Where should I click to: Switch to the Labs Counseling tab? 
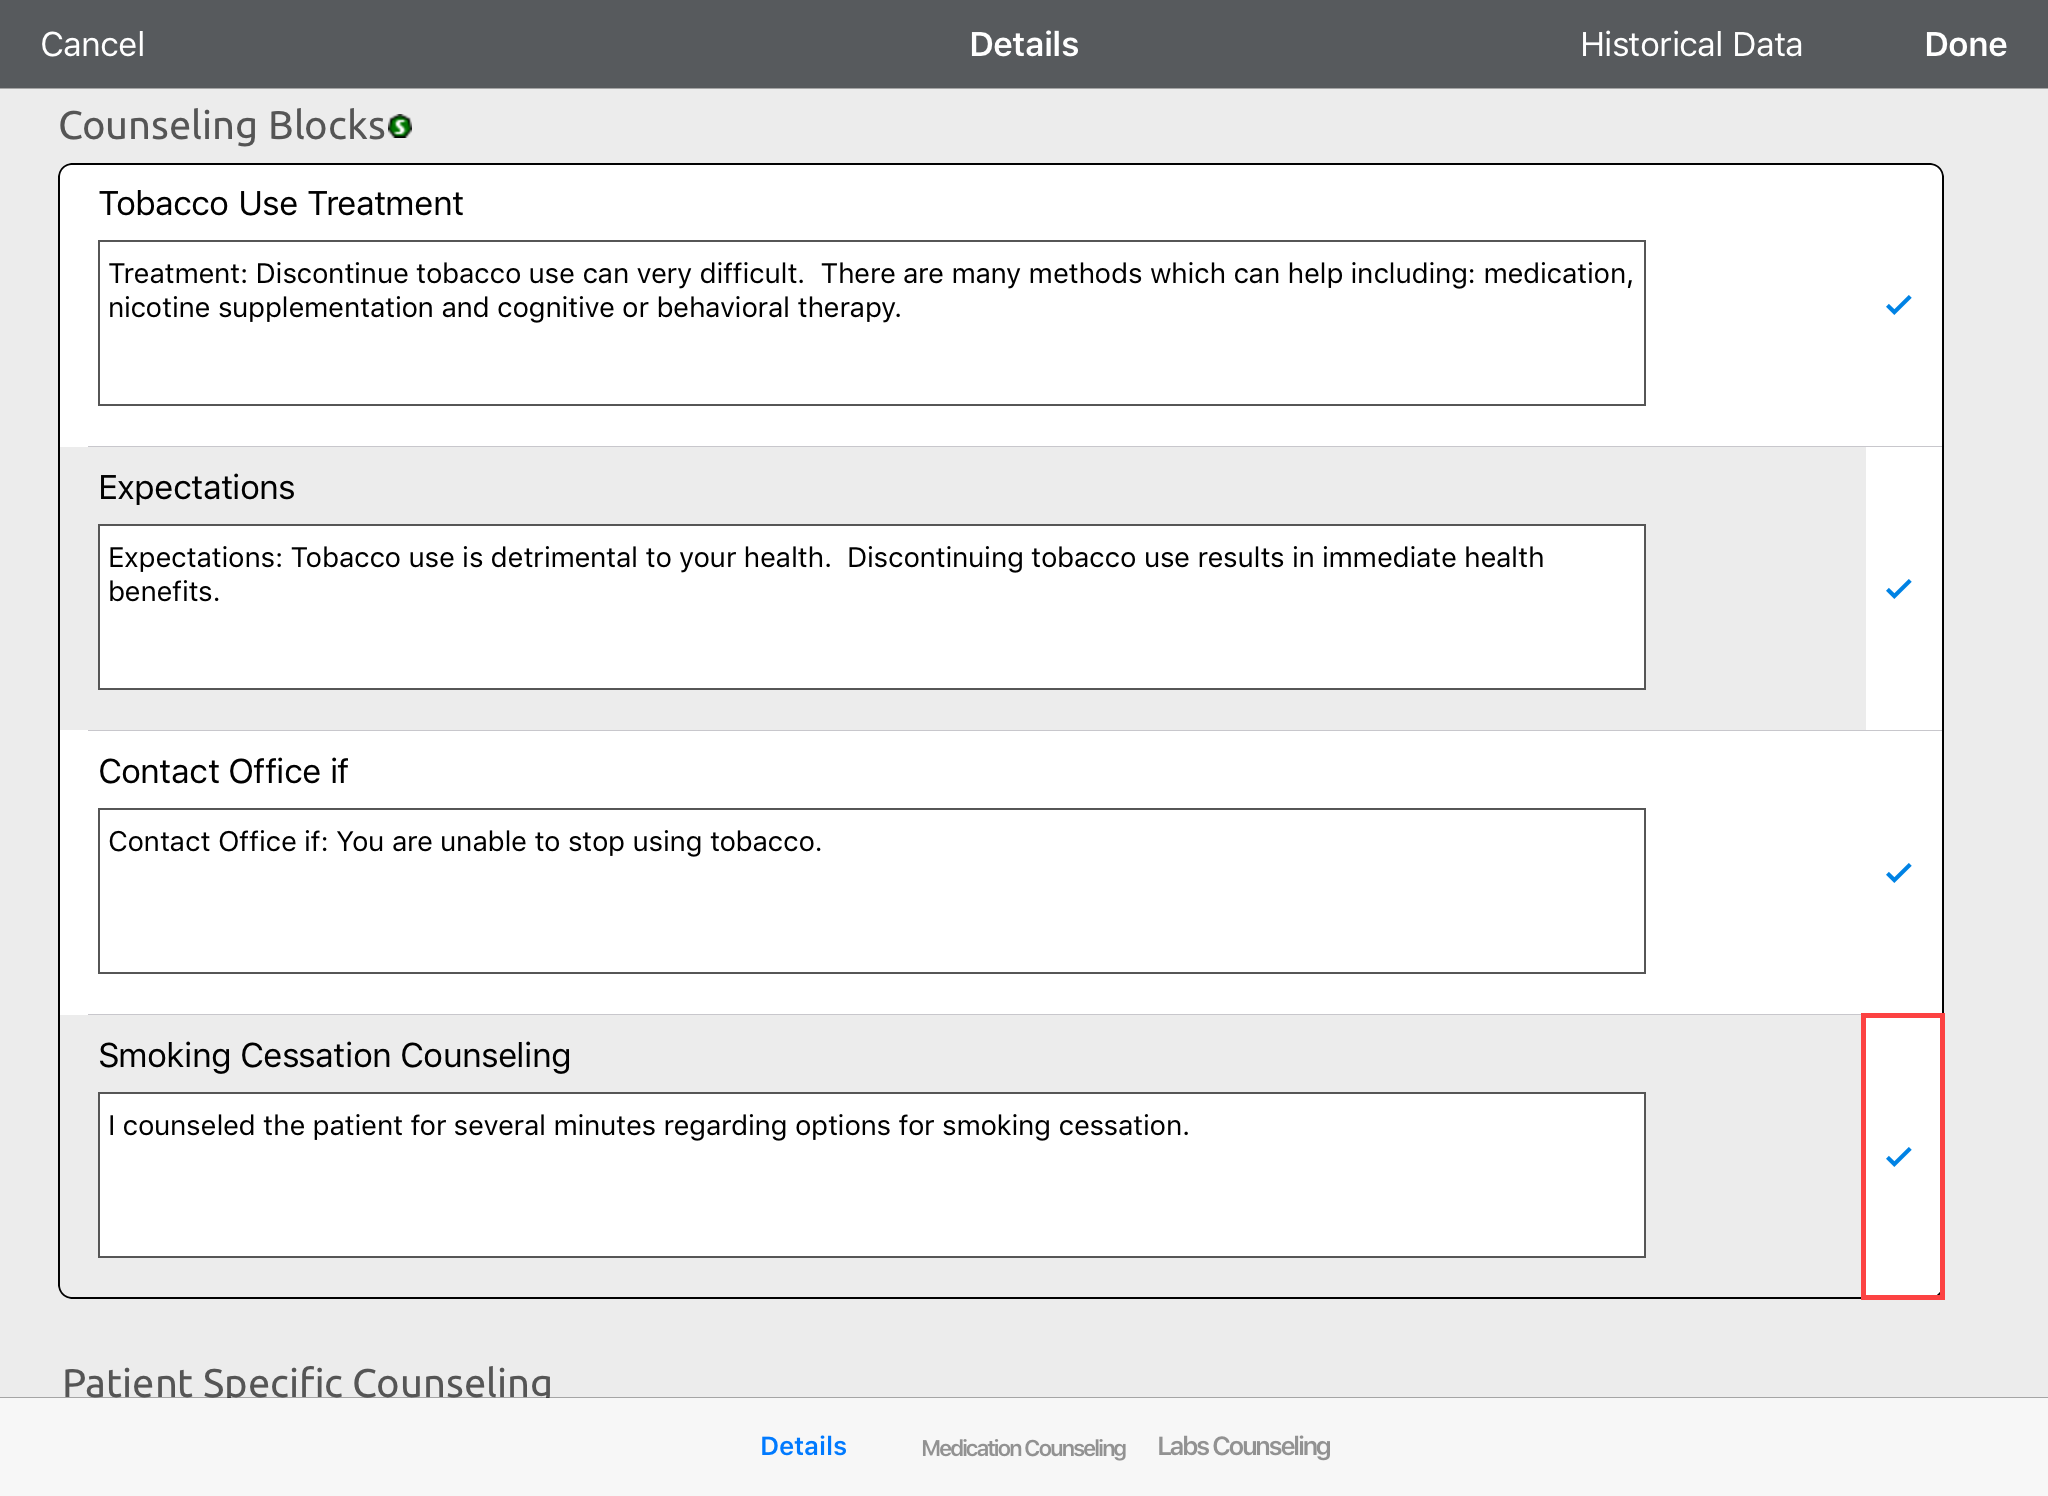click(1243, 1446)
